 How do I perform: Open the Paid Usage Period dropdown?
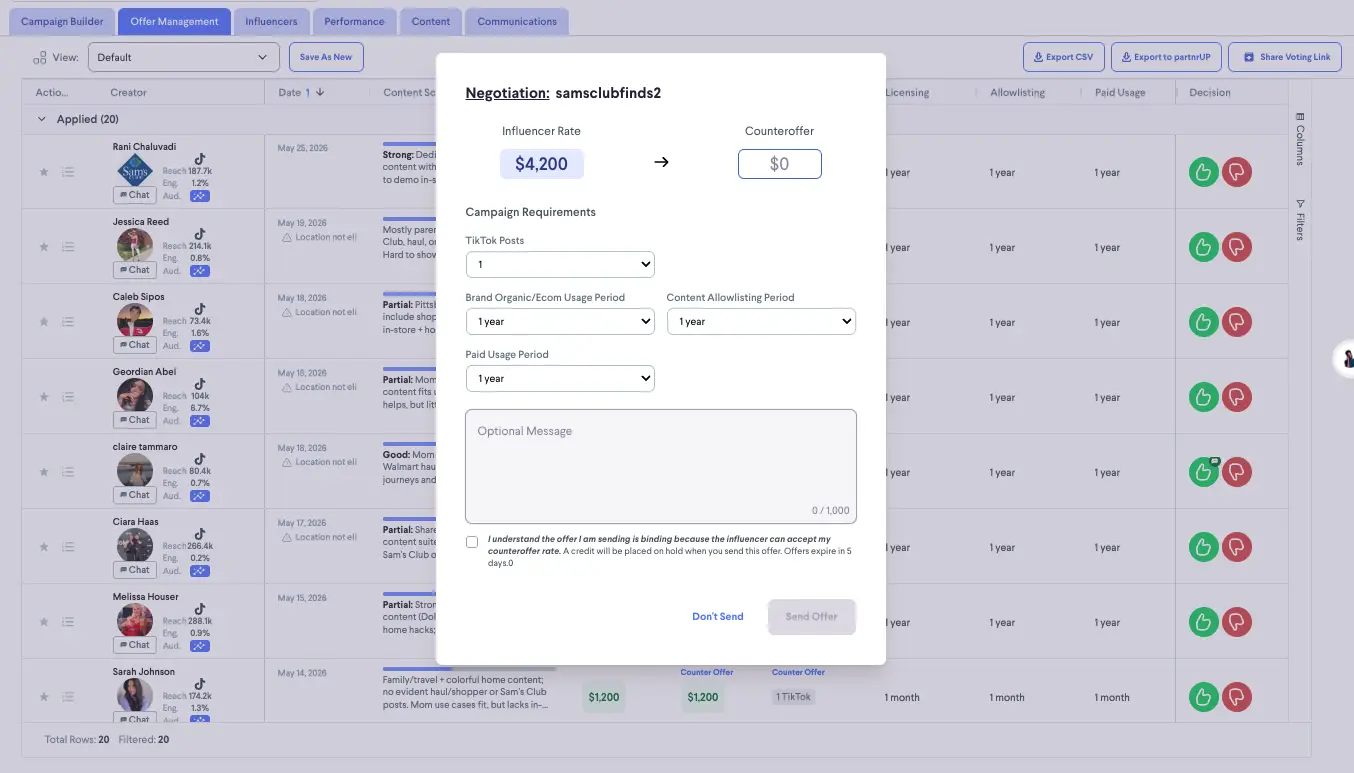pyautogui.click(x=560, y=379)
